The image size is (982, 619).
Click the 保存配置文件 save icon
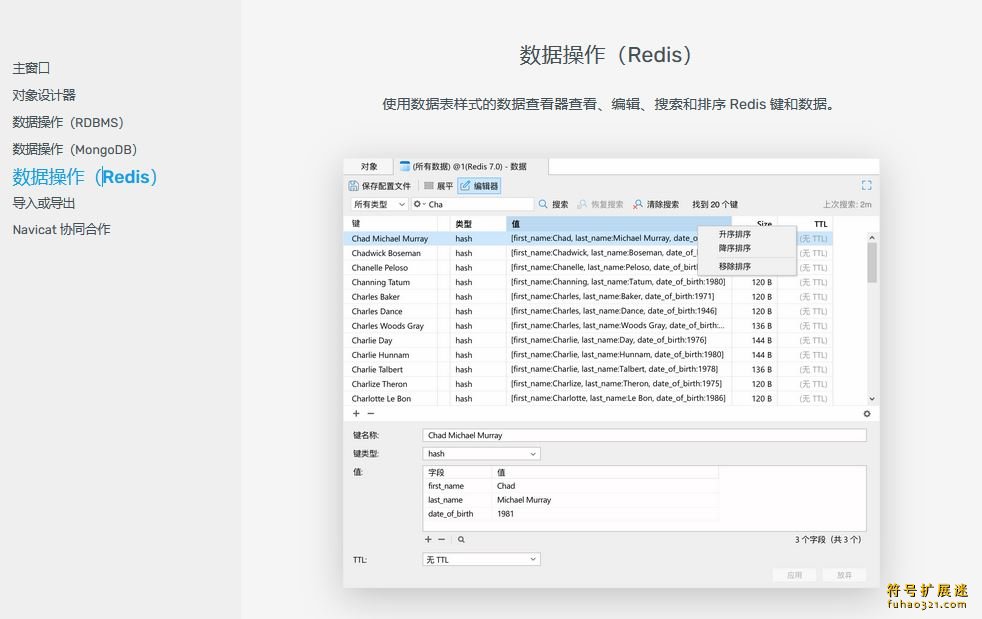353,186
